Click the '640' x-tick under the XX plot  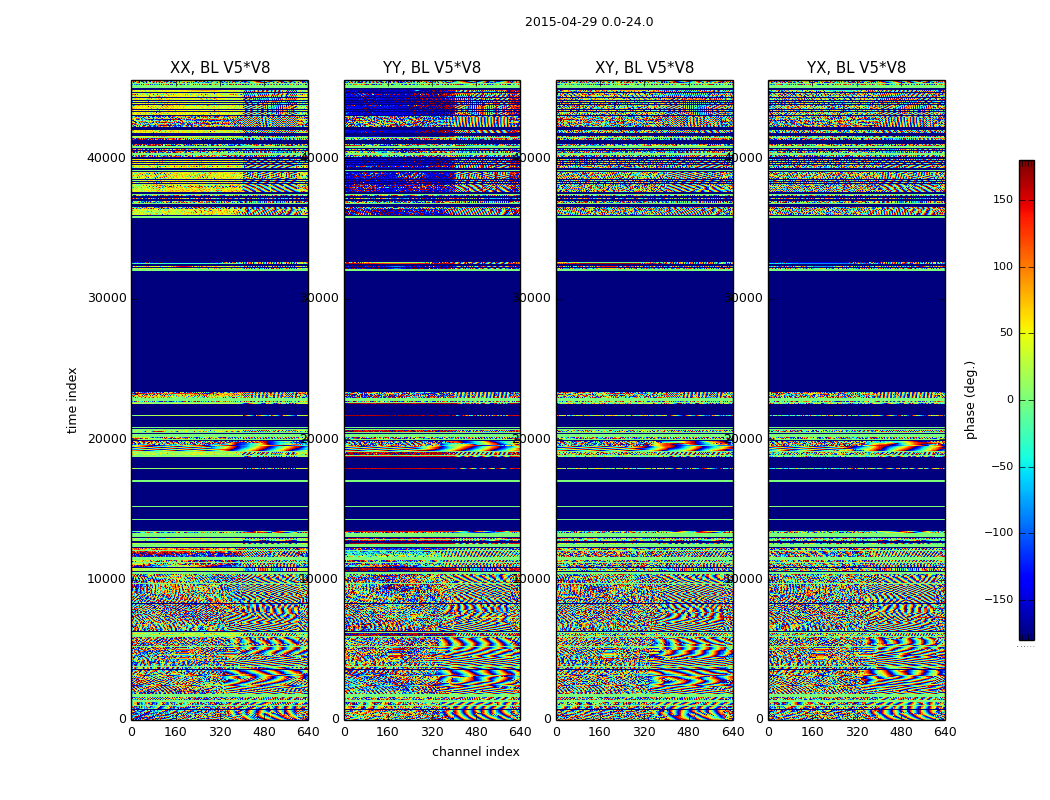pyautogui.click(x=308, y=732)
